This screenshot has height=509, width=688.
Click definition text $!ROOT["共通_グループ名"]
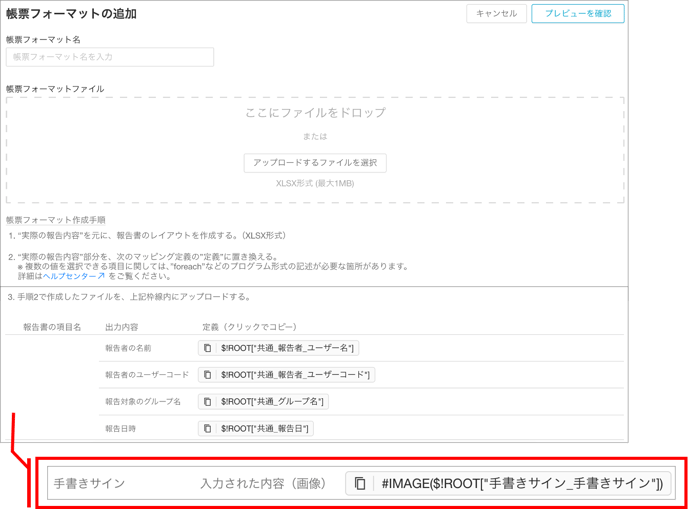pyautogui.click(x=272, y=401)
